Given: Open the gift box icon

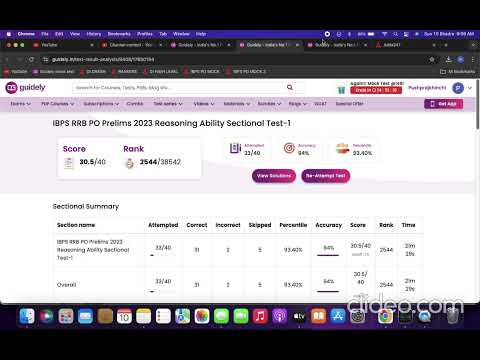Looking at the screenshot, I should pyautogui.click(x=341, y=89).
